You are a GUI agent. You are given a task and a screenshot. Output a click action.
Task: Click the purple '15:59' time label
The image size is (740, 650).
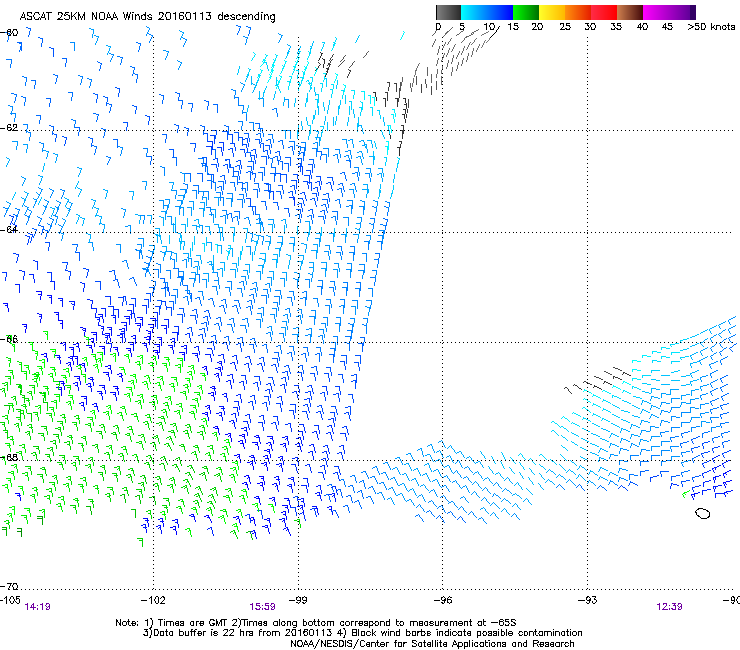tap(262, 607)
